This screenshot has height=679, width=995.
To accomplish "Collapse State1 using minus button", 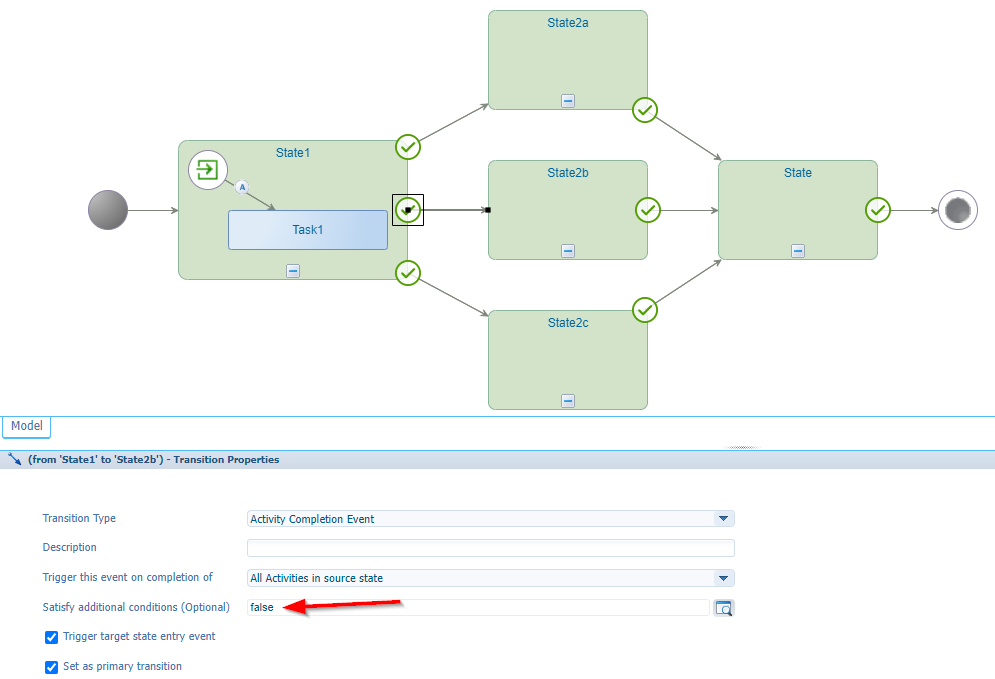I will [293, 271].
